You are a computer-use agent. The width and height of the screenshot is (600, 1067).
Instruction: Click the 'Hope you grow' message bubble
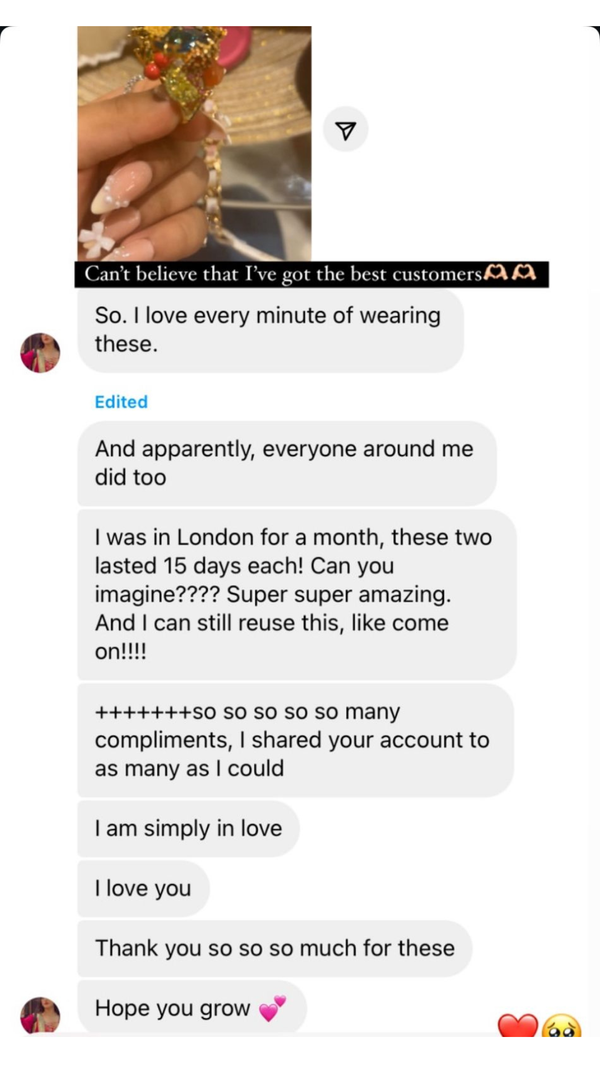(191, 1008)
